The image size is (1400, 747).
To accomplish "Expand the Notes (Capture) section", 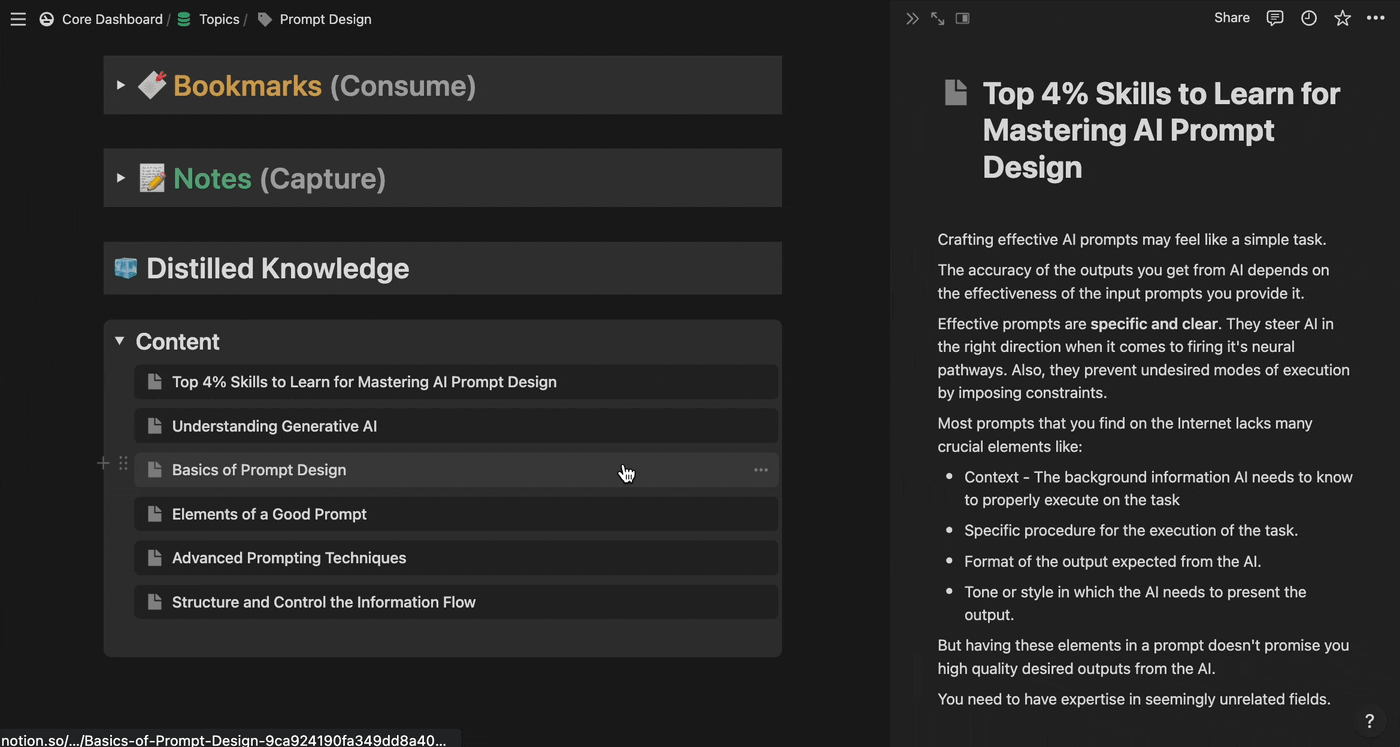I will click(120, 178).
